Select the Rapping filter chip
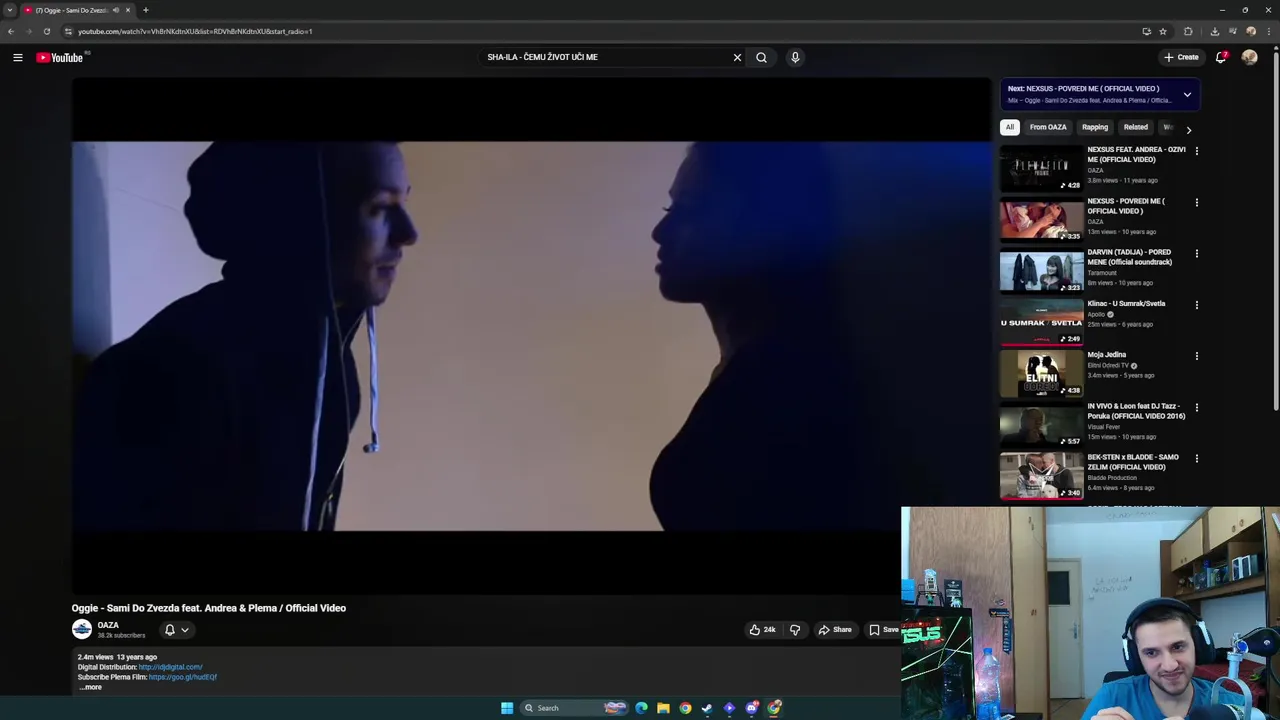This screenshot has height=720, width=1280. coord(1095,128)
